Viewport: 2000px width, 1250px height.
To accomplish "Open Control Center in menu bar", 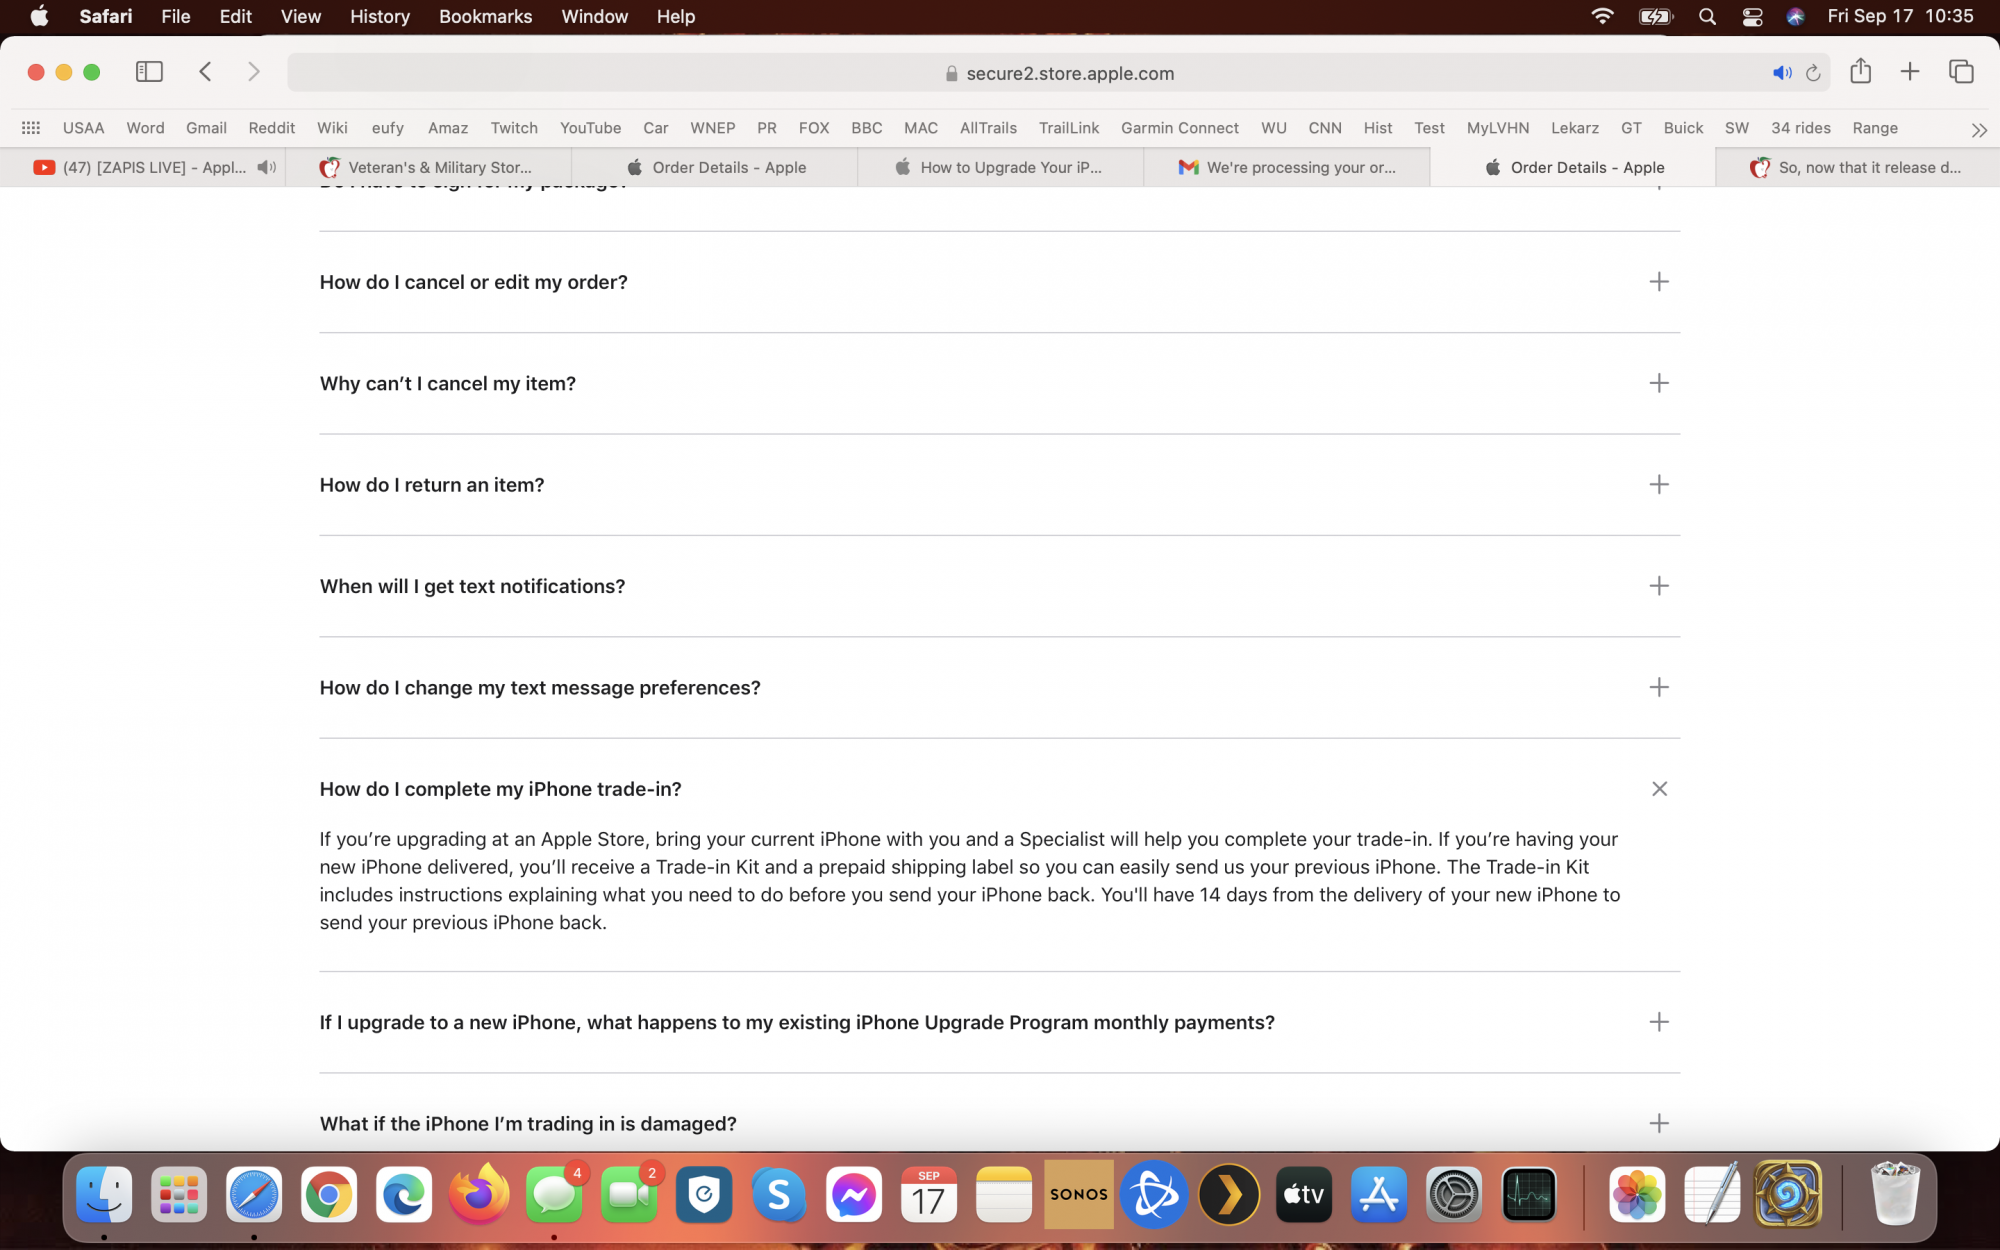I will pyautogui.click(x=1752, y=16).
